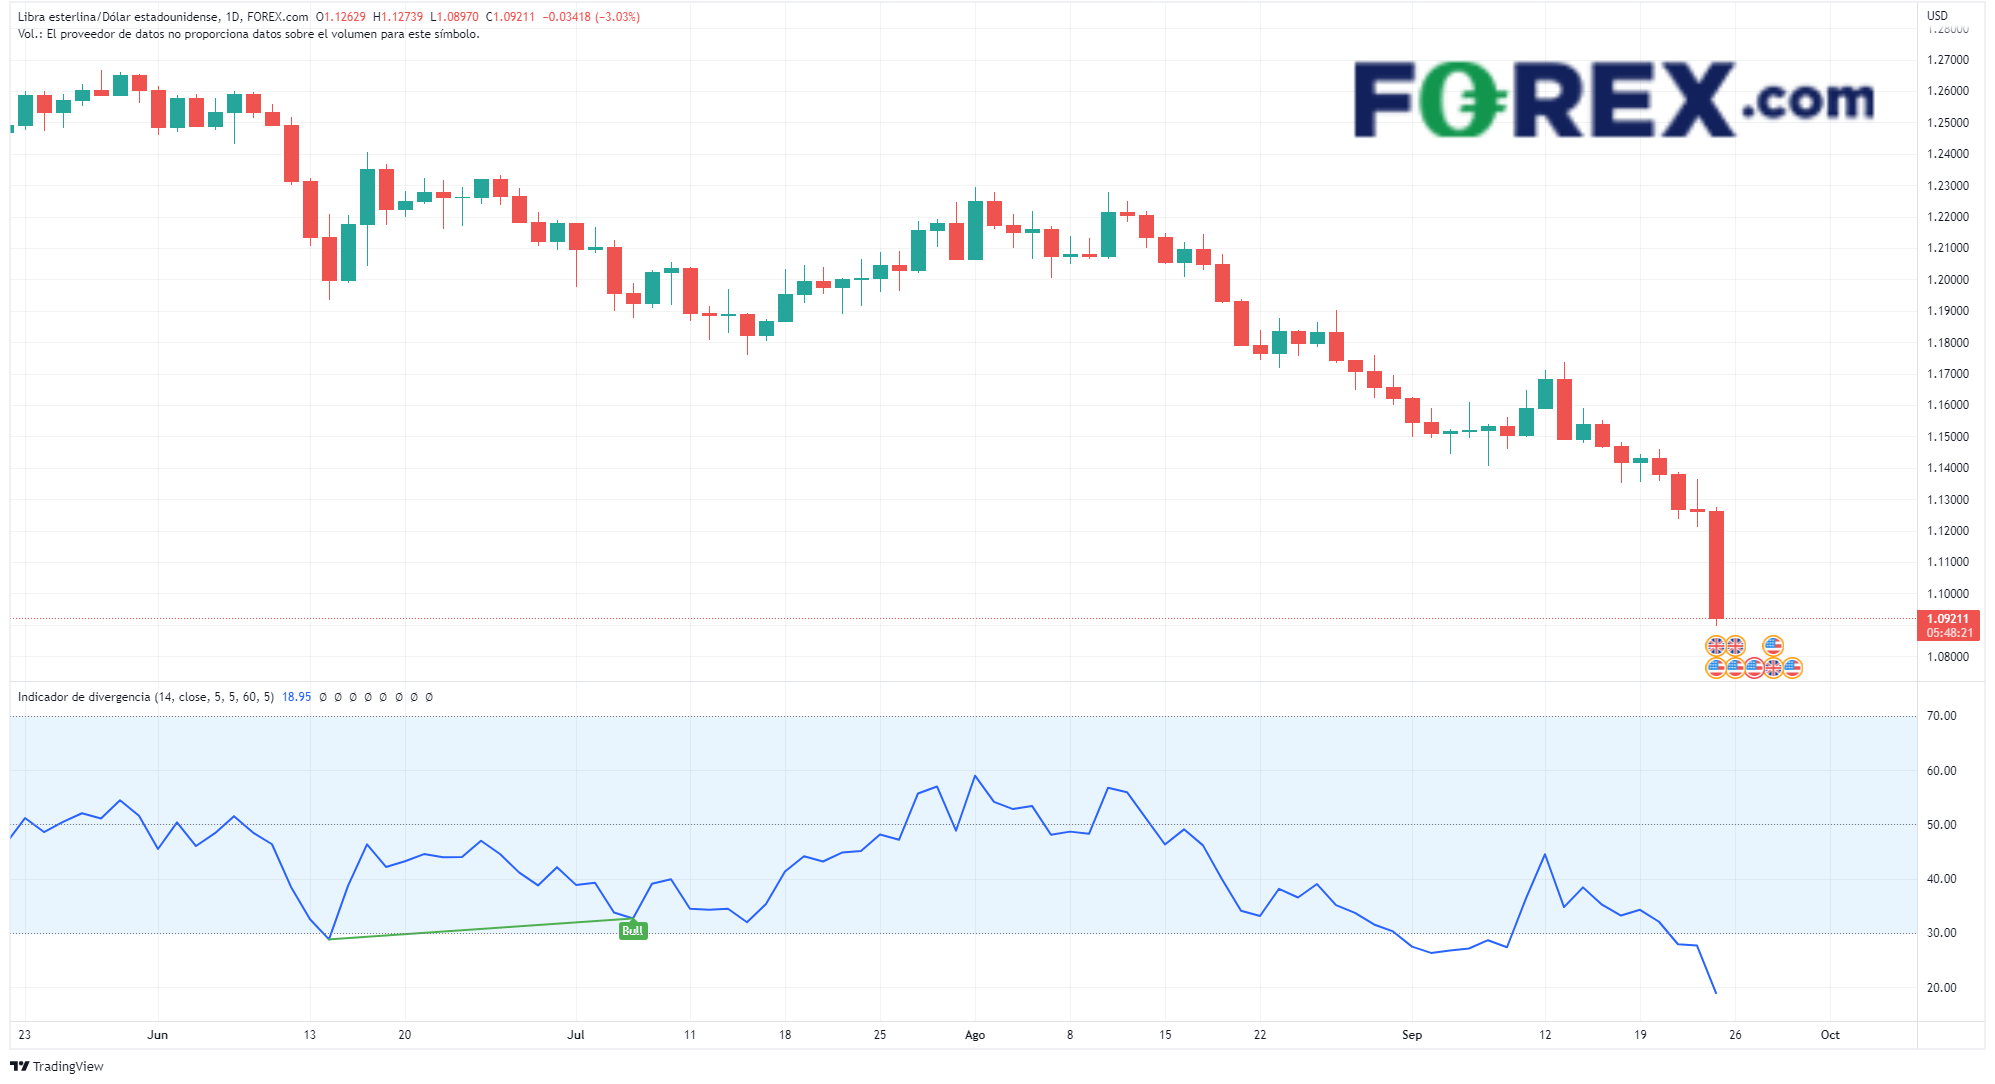
Task: Click the indicator value 18.95
Action: 296,697
